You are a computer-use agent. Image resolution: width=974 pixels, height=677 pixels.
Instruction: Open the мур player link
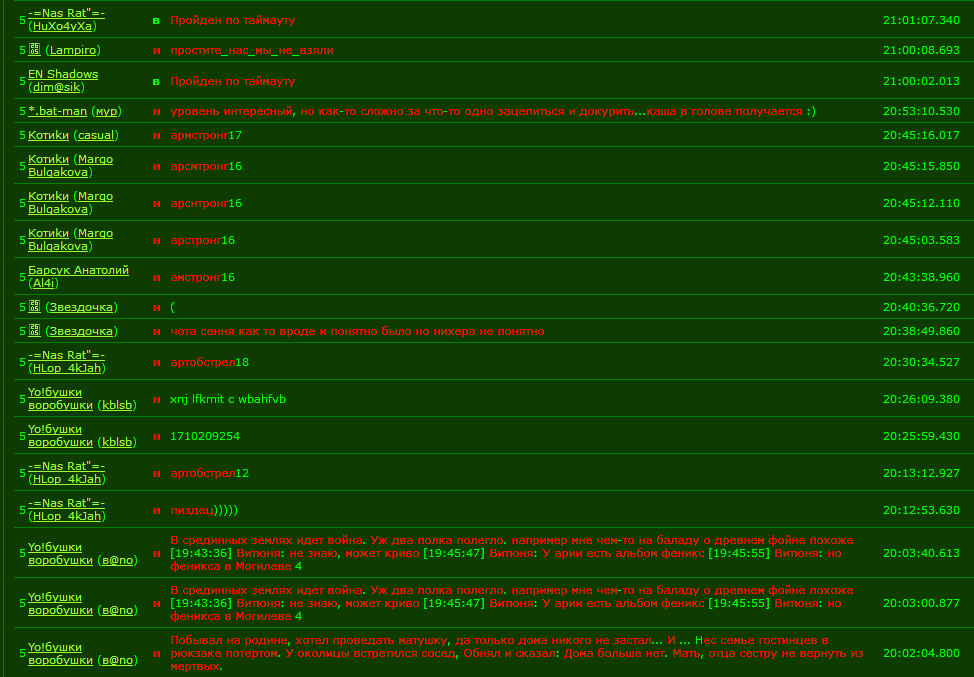(107, 111)
